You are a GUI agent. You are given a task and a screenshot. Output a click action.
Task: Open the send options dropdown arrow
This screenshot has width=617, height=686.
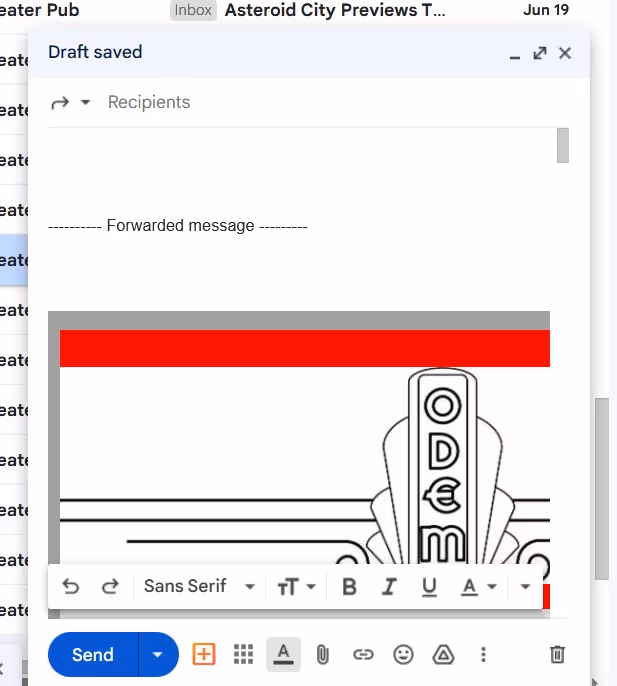(x=158, y=654)
